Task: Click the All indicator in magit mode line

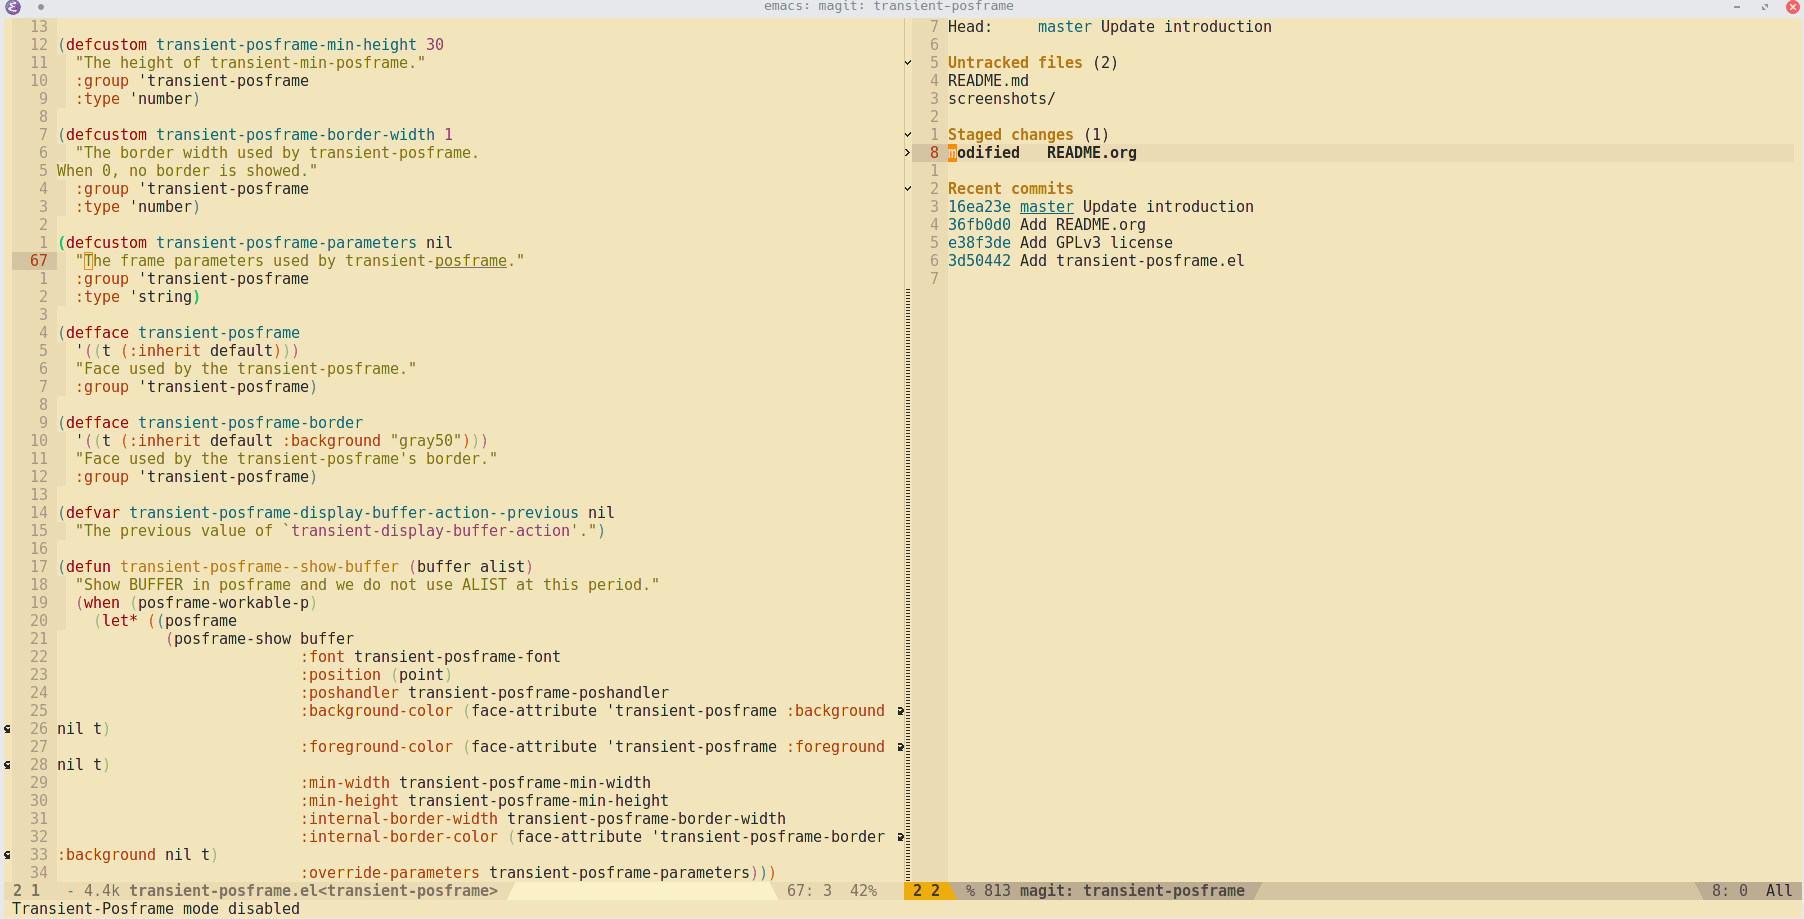Action: coord(1779,891)
